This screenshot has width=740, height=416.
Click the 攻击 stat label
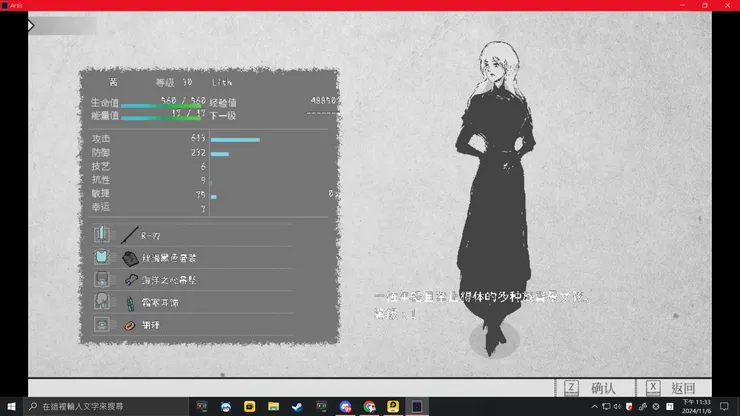(101, 139)
